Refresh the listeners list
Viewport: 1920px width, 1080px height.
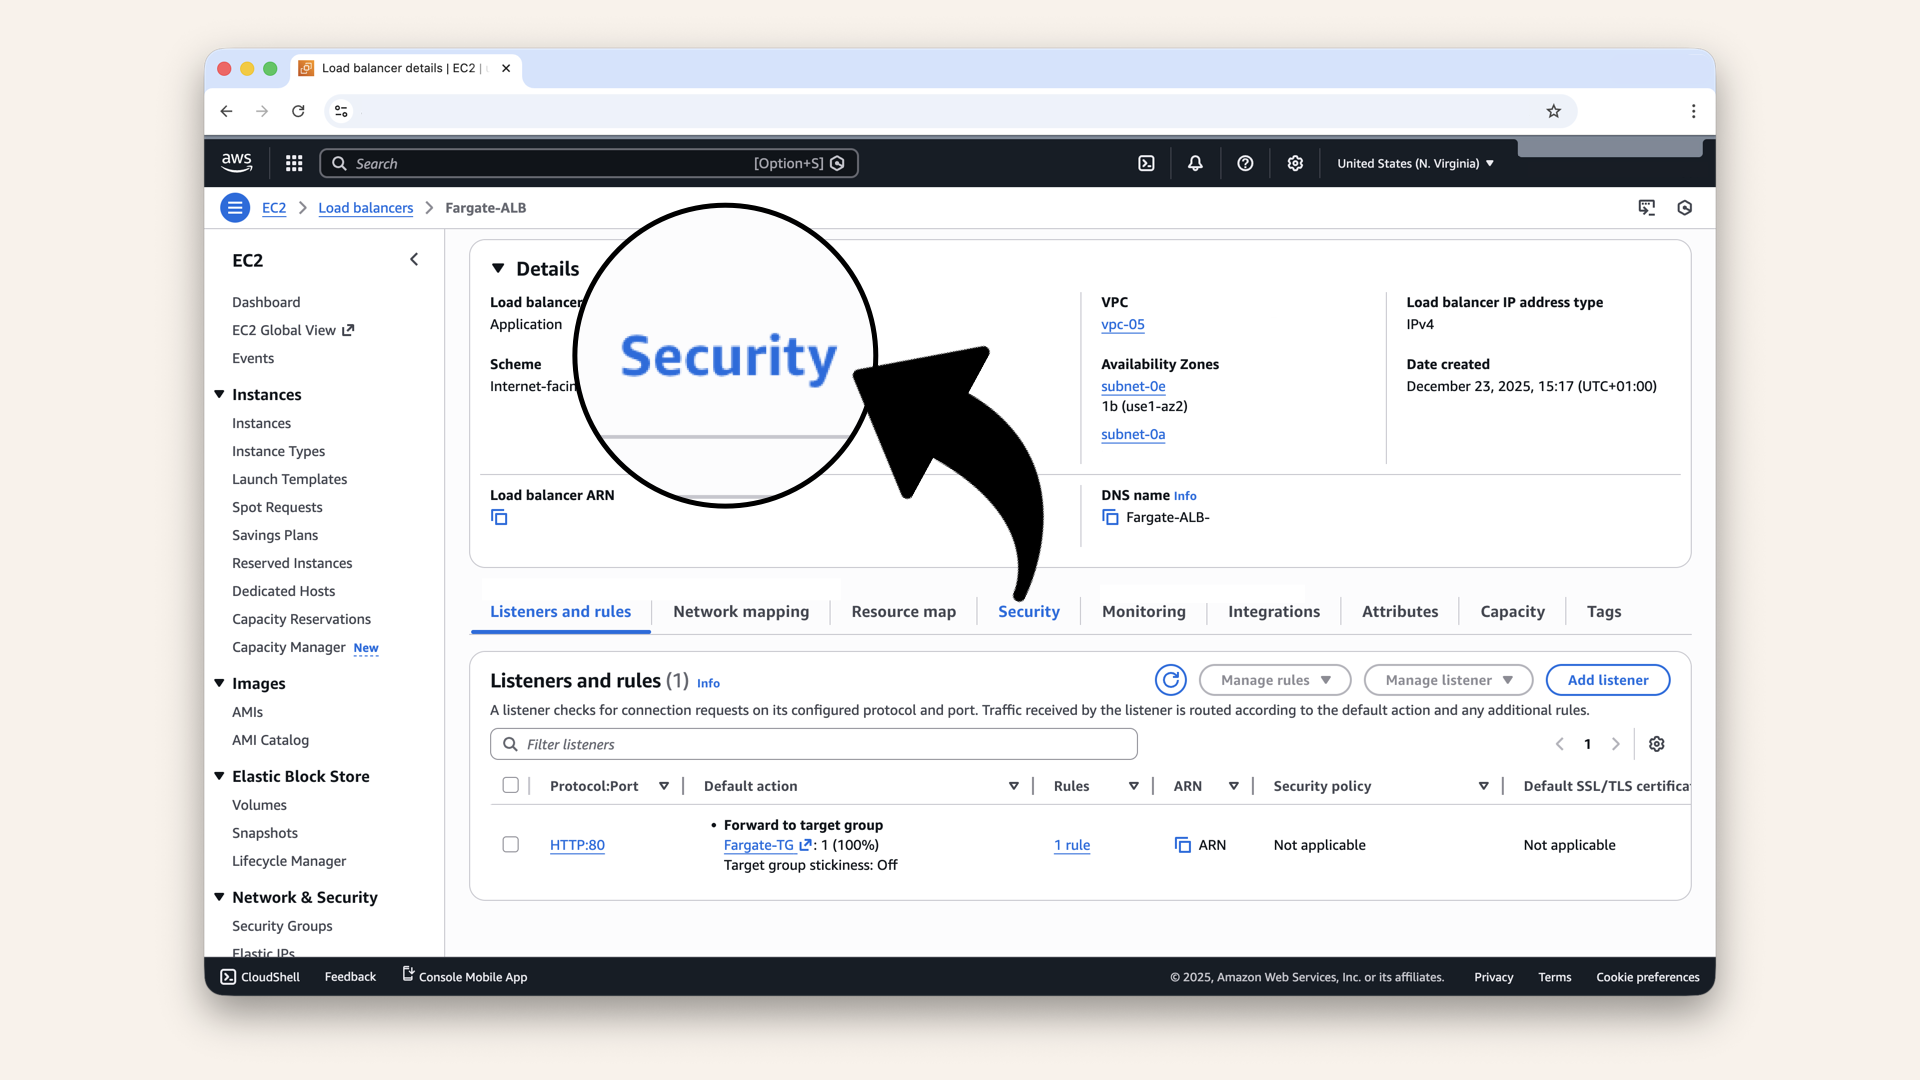[x=1171, y=679]
